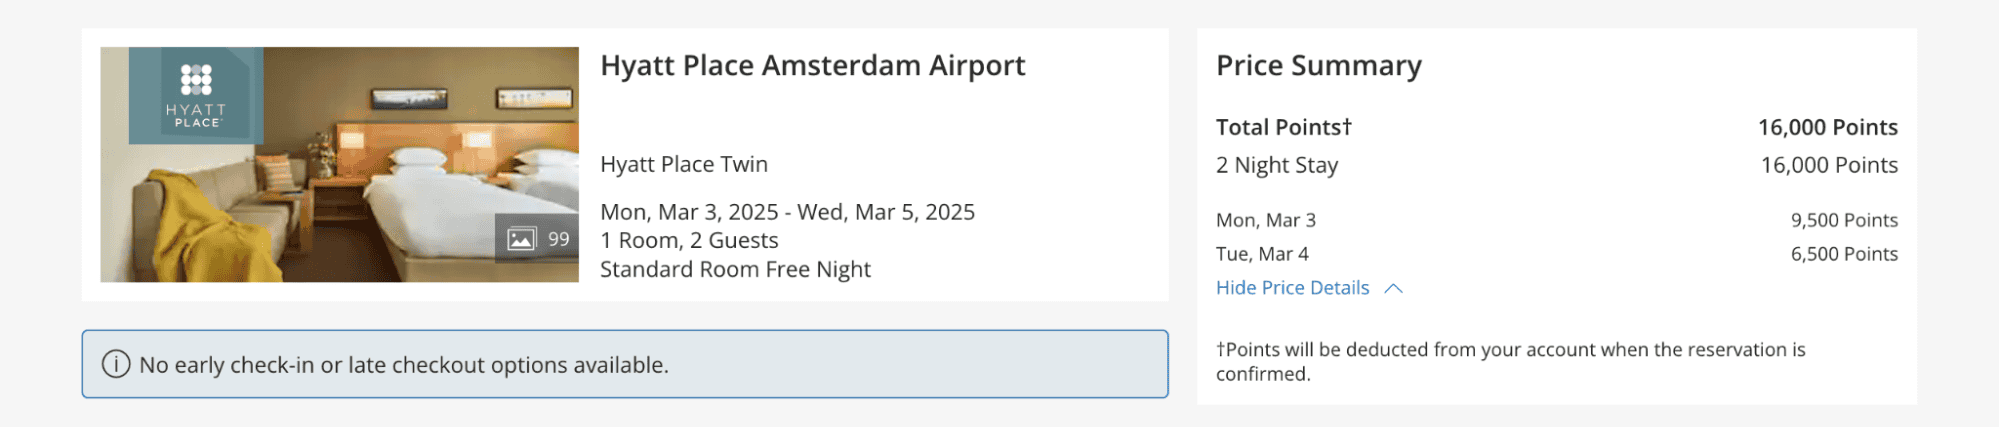Click the "2 Night Stay" line
This screenshot has width=1999, height=427.
[1276, 165]
